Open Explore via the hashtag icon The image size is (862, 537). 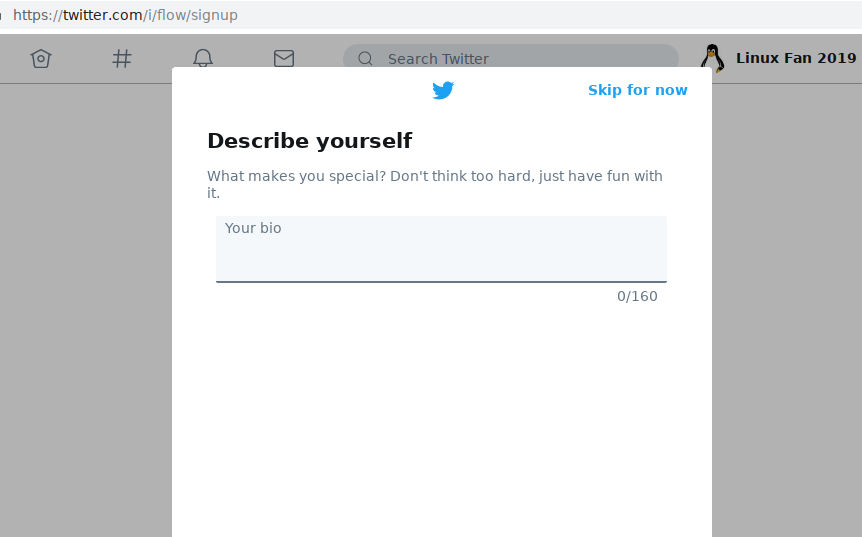(122, 58)
